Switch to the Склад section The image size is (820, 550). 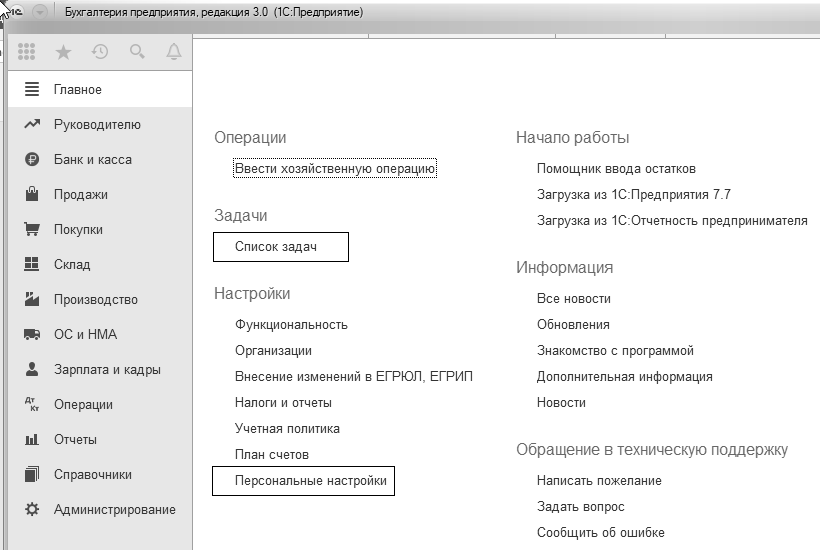100,265
